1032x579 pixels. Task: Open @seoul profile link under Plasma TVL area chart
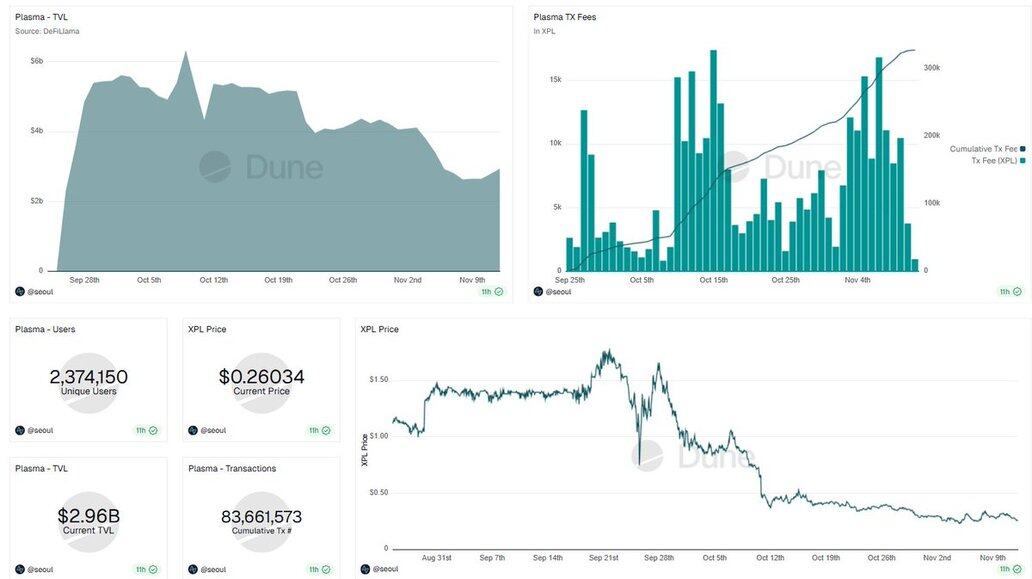39,291
